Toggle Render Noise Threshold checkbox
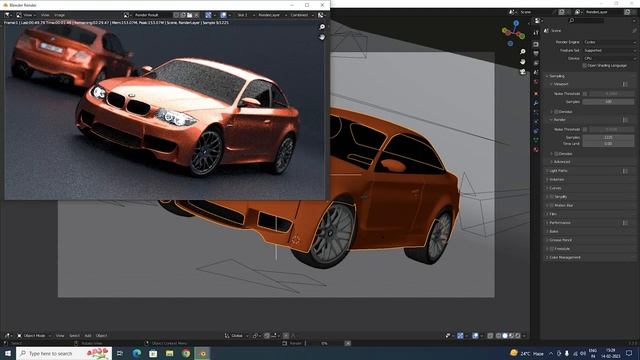This screenshot has width=640, height=360. [x=585, y=129]
